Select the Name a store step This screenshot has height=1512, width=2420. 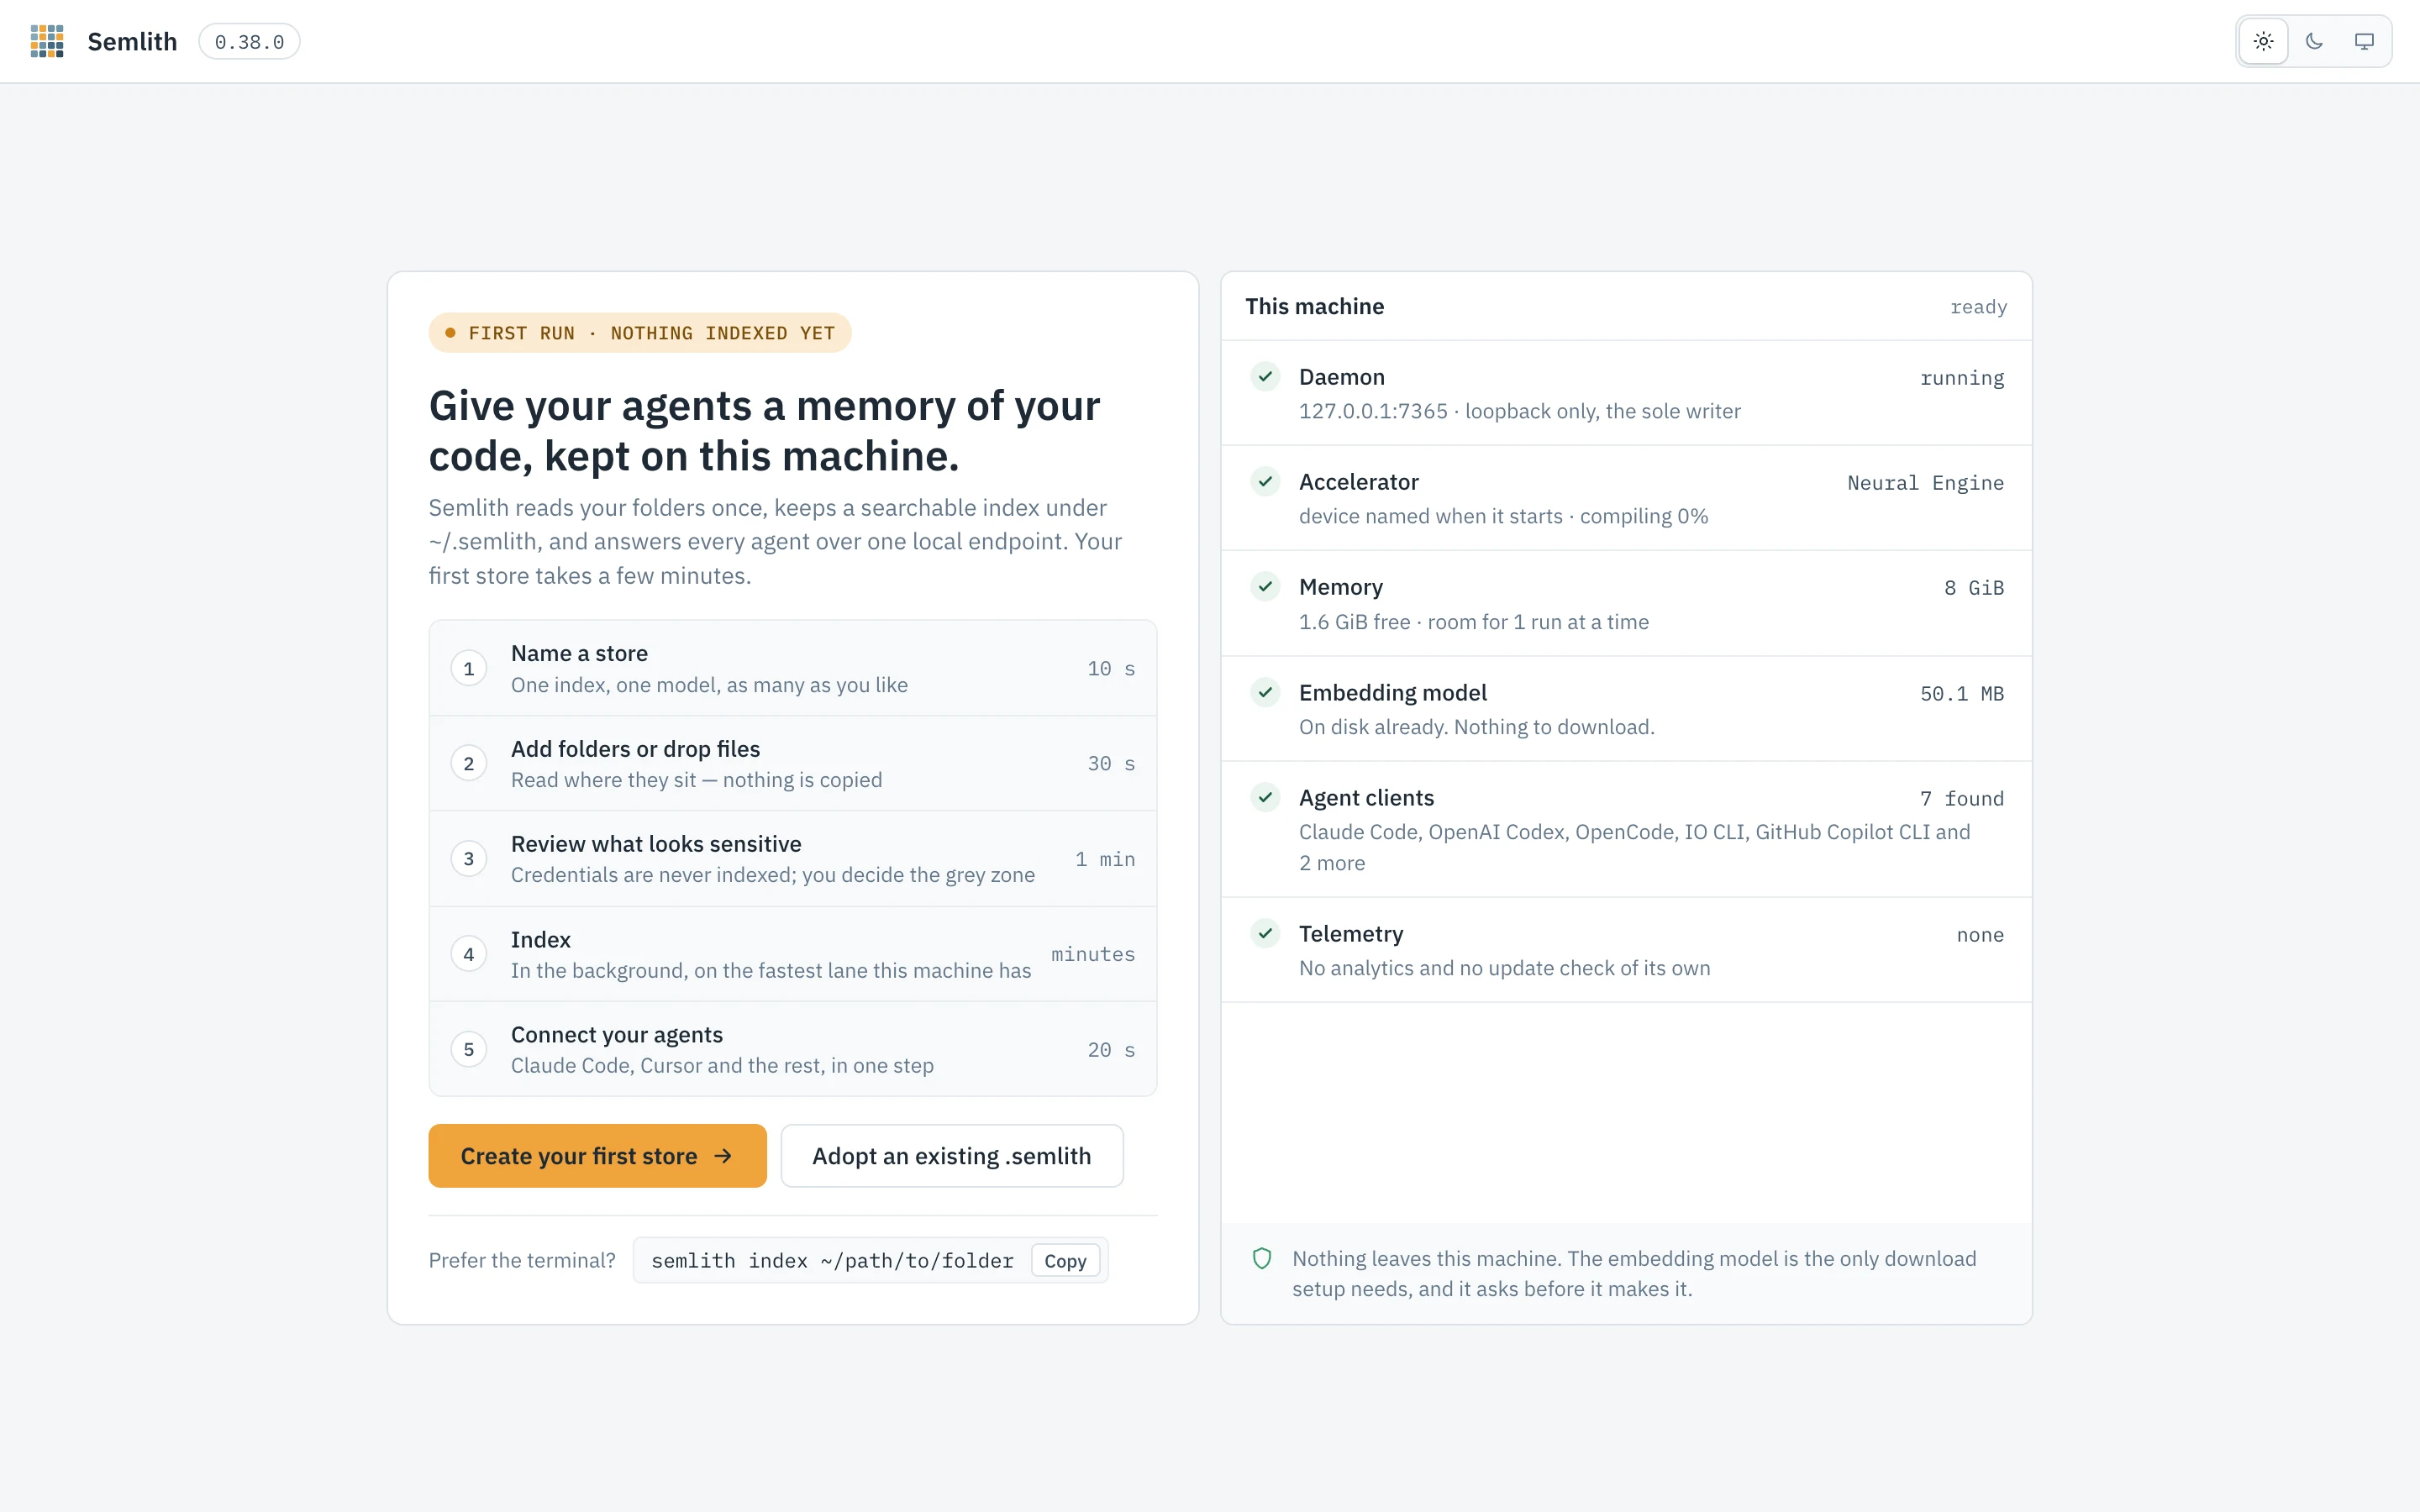[x=793, y=668]
